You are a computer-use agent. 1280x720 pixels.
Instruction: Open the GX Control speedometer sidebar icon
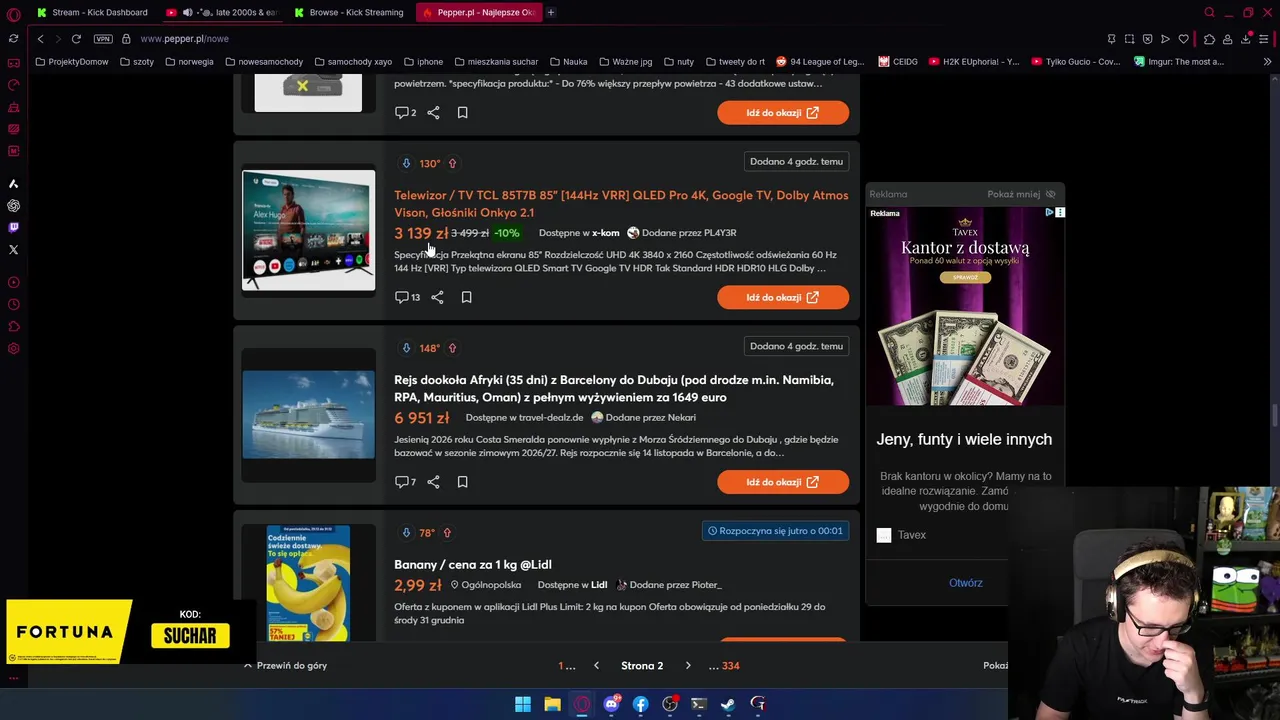coord(13,85)
